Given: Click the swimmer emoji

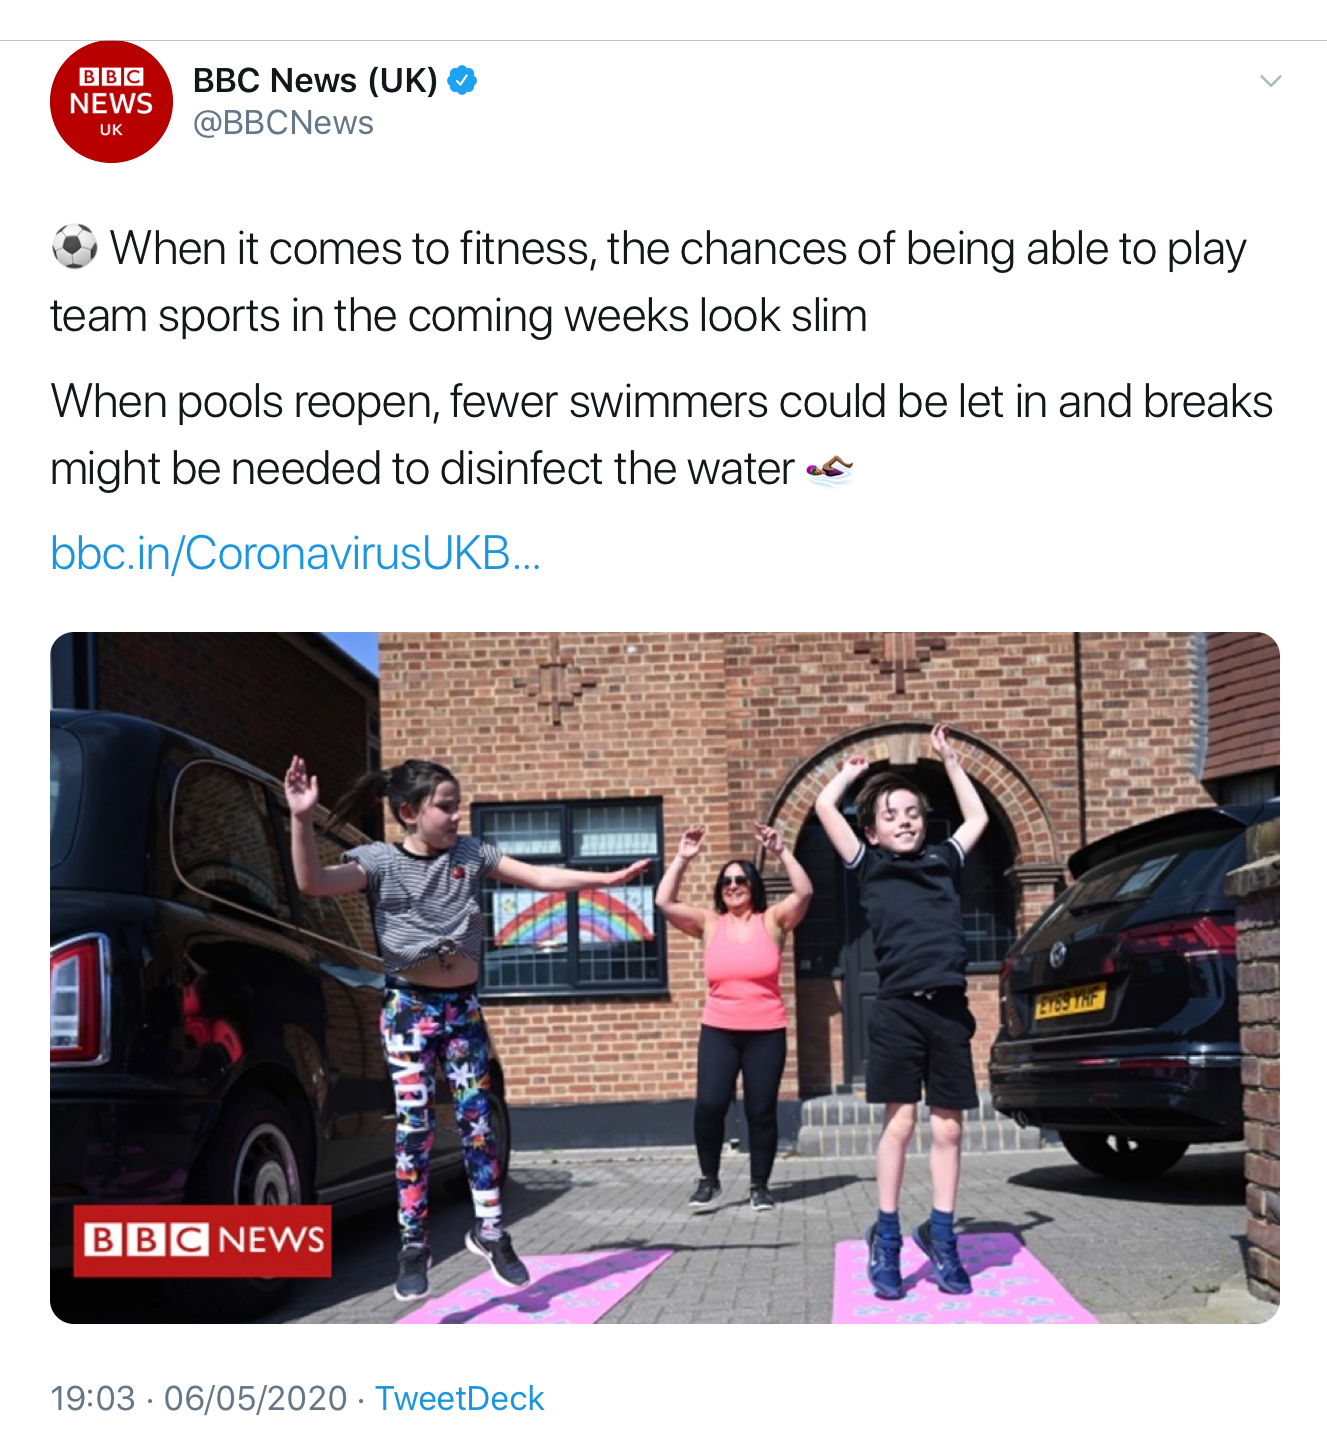Looking at the screenshot, I should pyautogui.click(x=829, y=468).
